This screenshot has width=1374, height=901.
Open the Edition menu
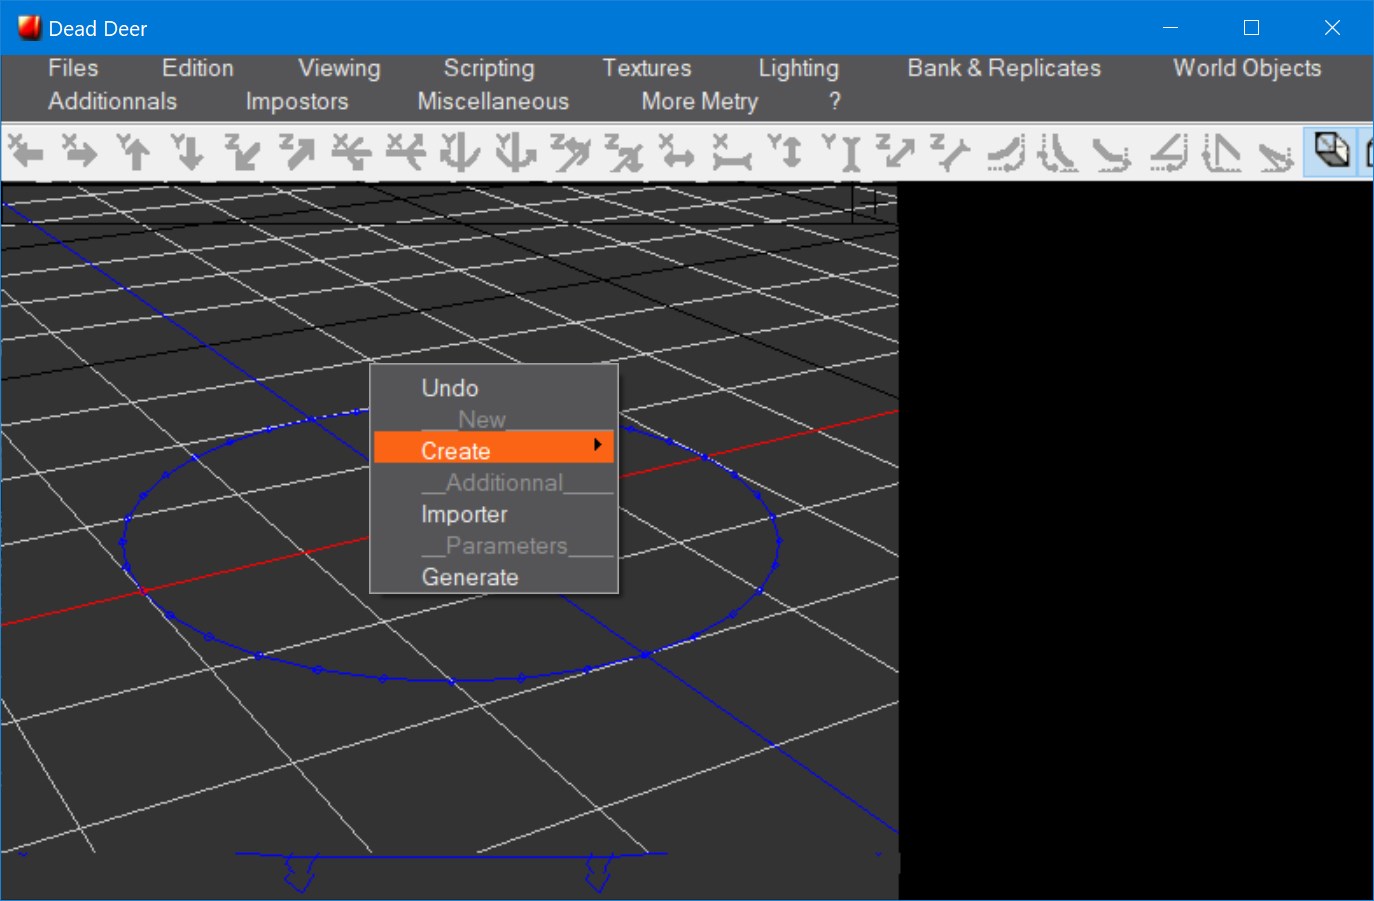[198, 68]
